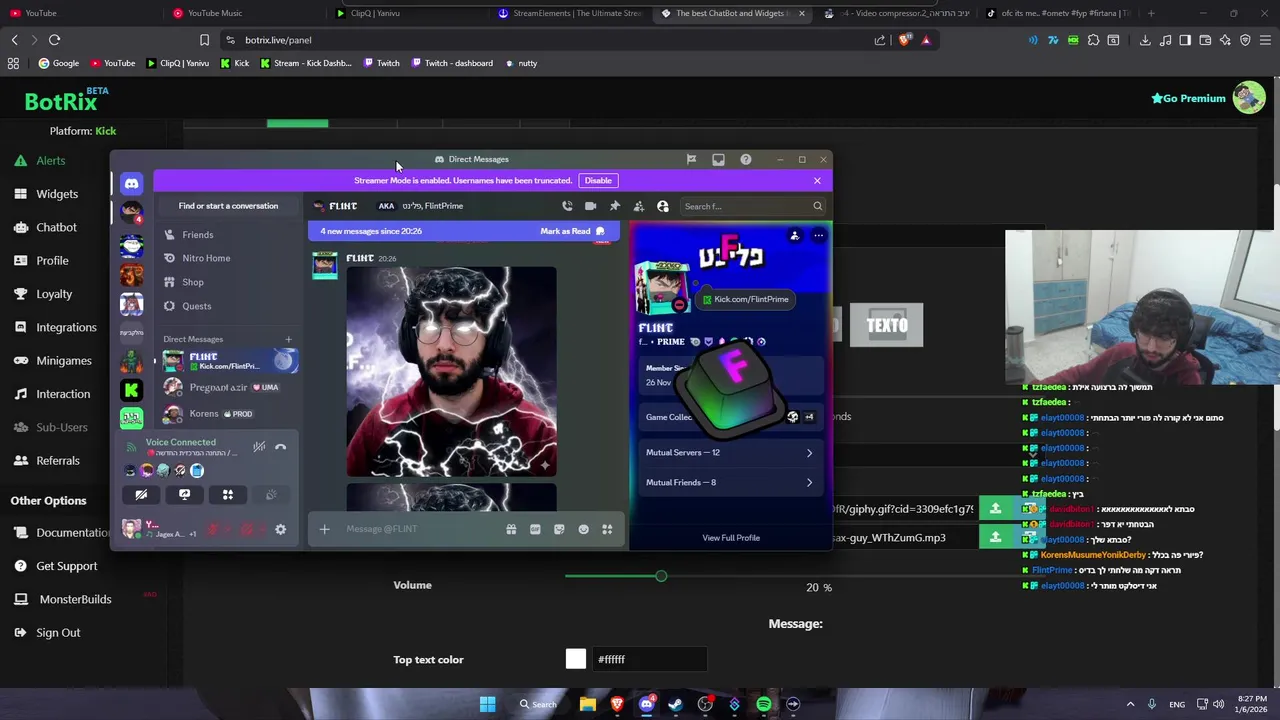Disconnect from voice call
This screenshot has width=1280, height=720.
(x=280, y=447)
